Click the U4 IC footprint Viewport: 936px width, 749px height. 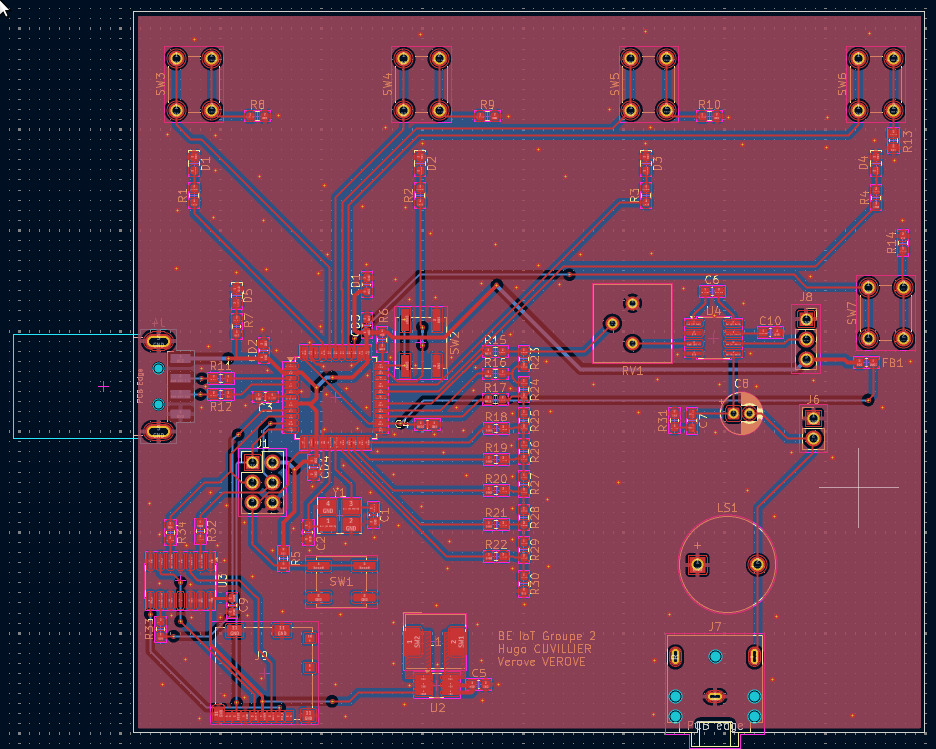click(713, 337)
